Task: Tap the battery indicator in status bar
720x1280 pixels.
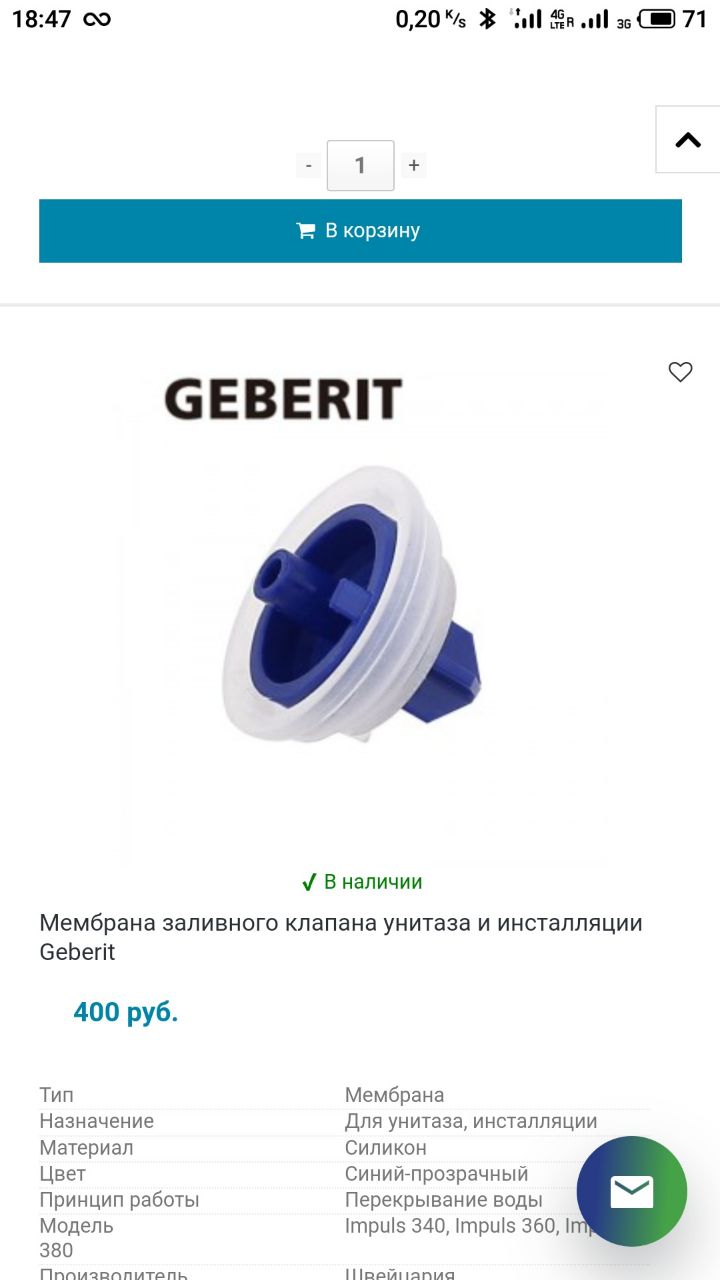Action: (657, 19)
